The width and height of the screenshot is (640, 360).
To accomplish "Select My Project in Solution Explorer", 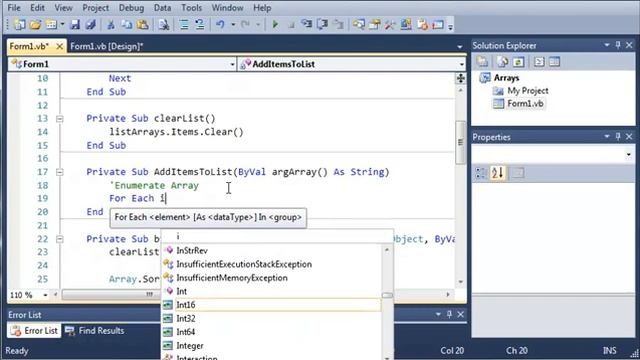I will click(527, 91).
